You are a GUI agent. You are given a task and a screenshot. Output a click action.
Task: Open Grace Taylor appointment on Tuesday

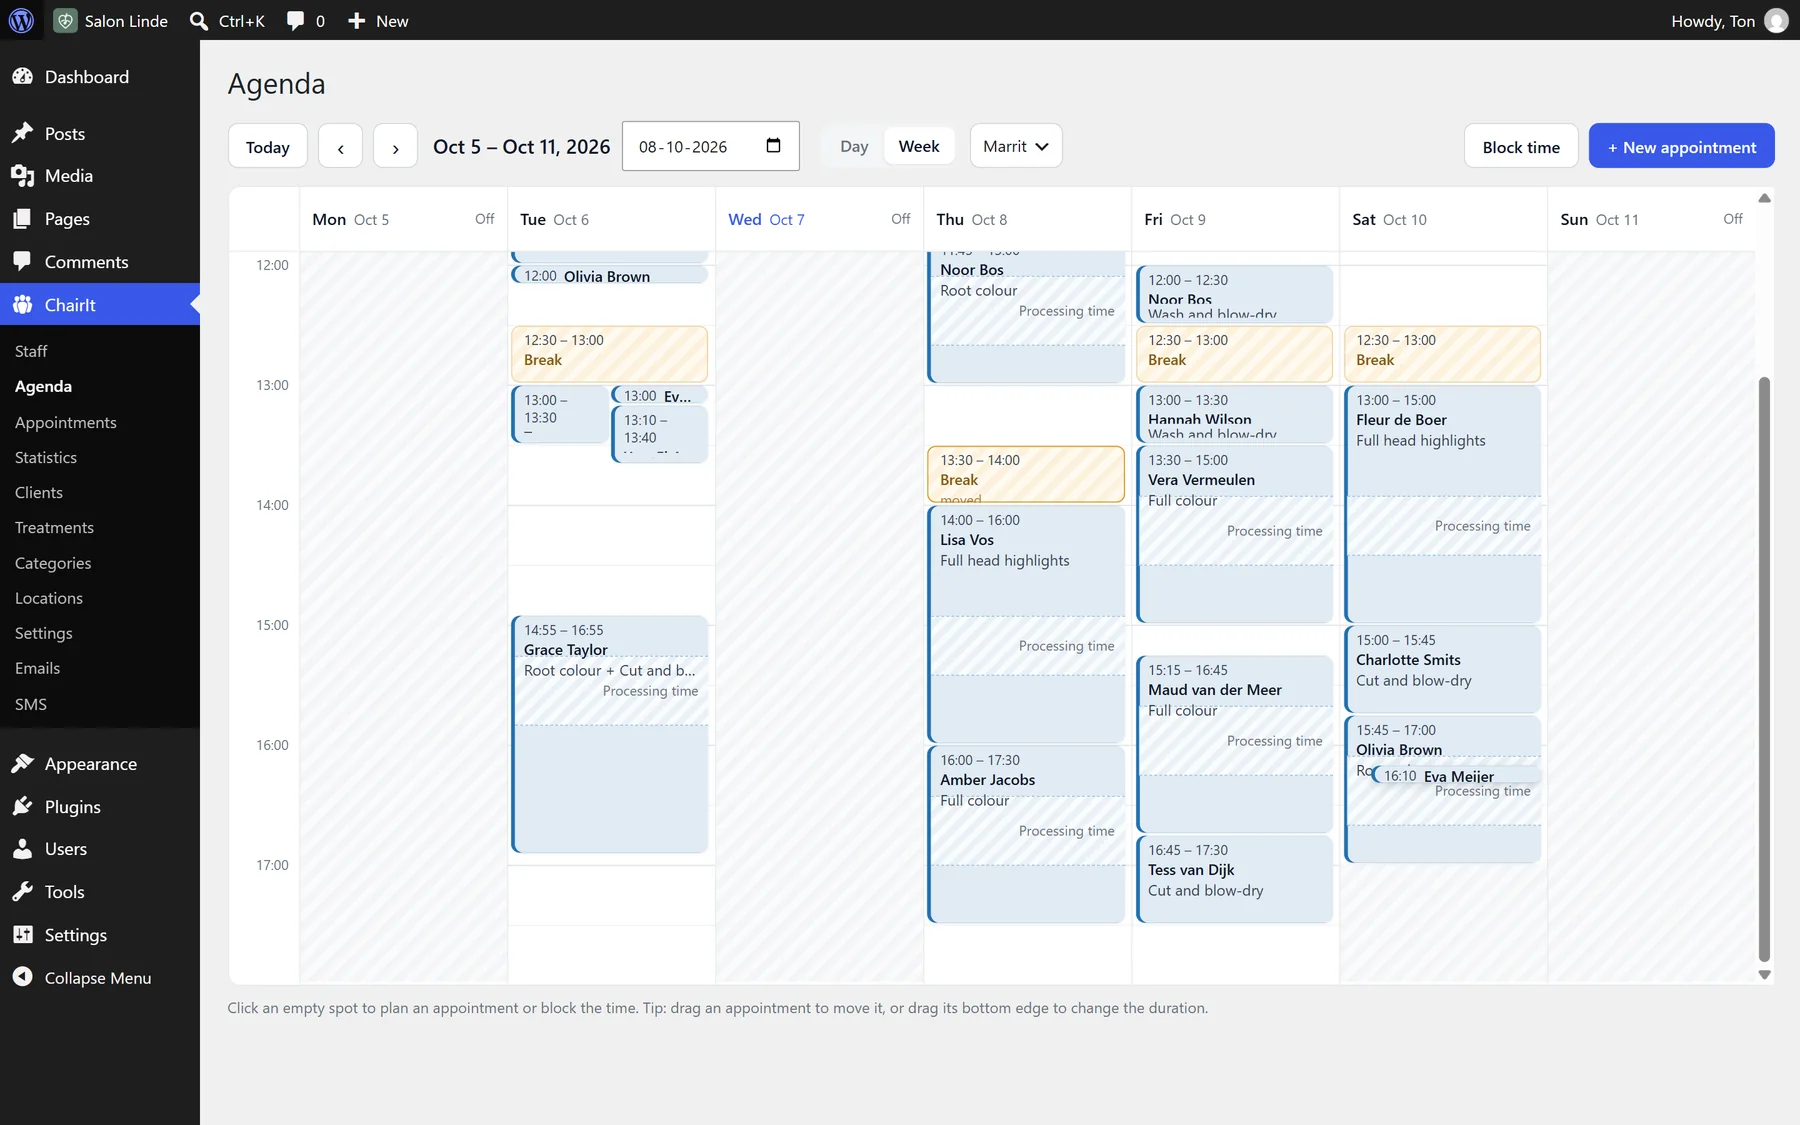point(610,734)
